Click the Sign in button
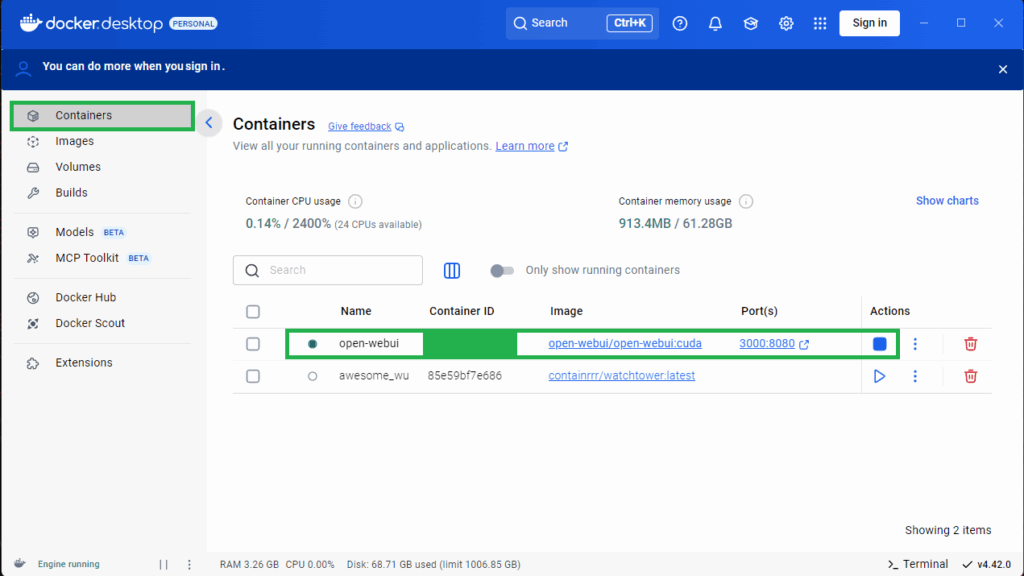Image resolution: width=1024 pixels, height=576 pixels. (869, 23)
